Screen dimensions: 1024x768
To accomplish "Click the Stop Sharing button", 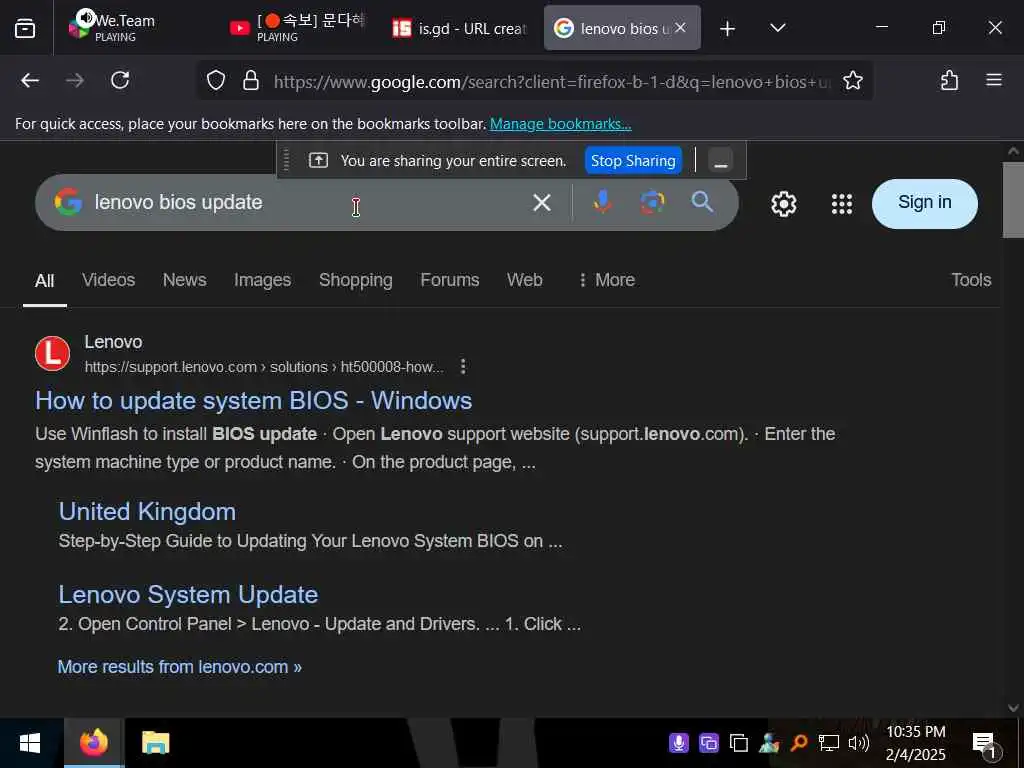I will pos(633,161).
